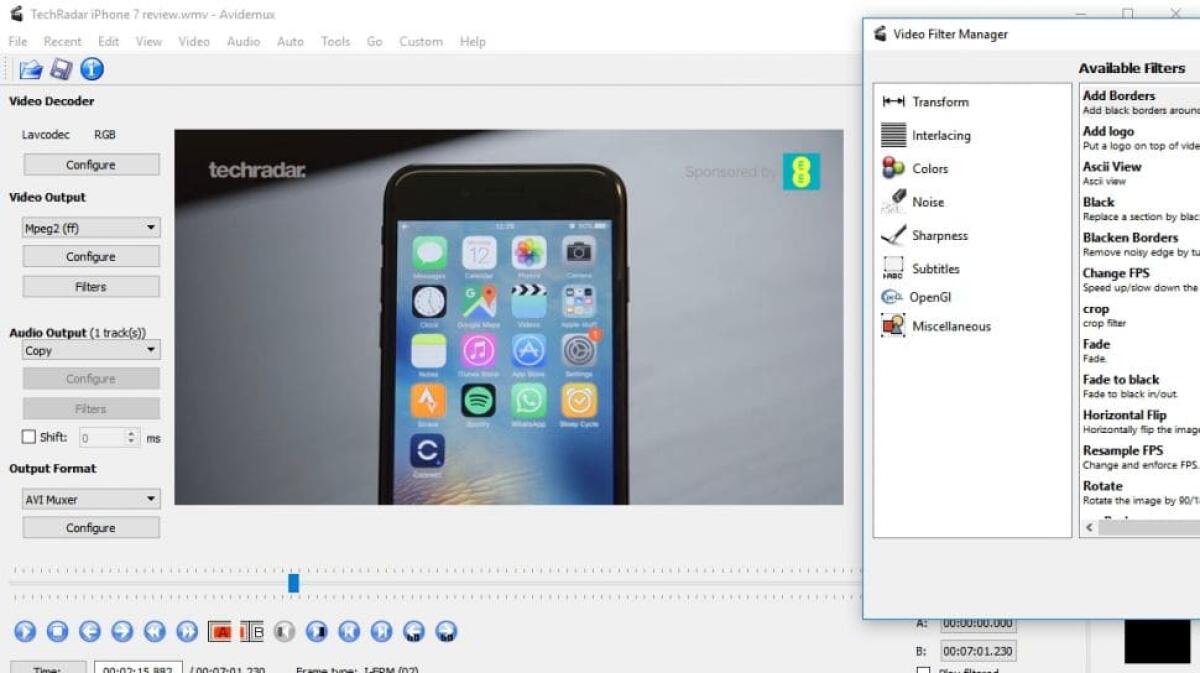
Task: Open the Video Output Mpeg2 dropdown
Action: 90,227
